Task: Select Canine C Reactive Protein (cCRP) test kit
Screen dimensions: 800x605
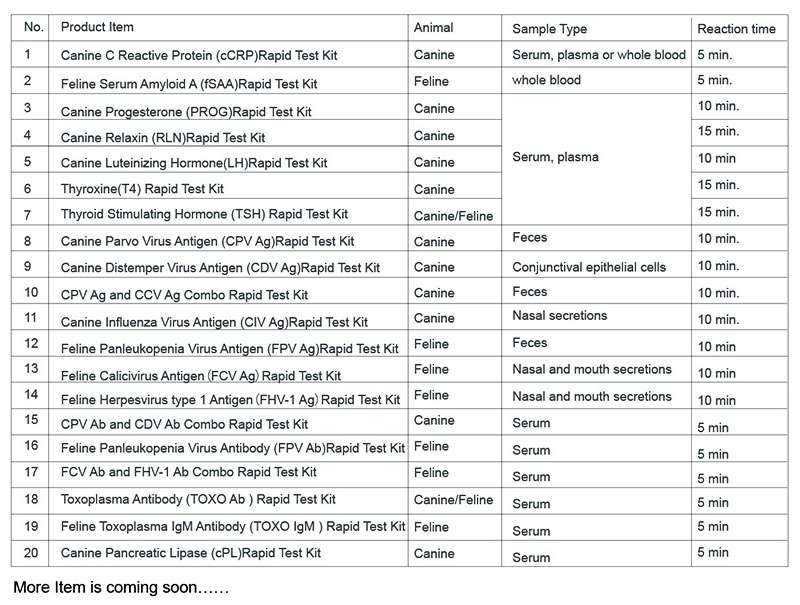Action: 191,56
